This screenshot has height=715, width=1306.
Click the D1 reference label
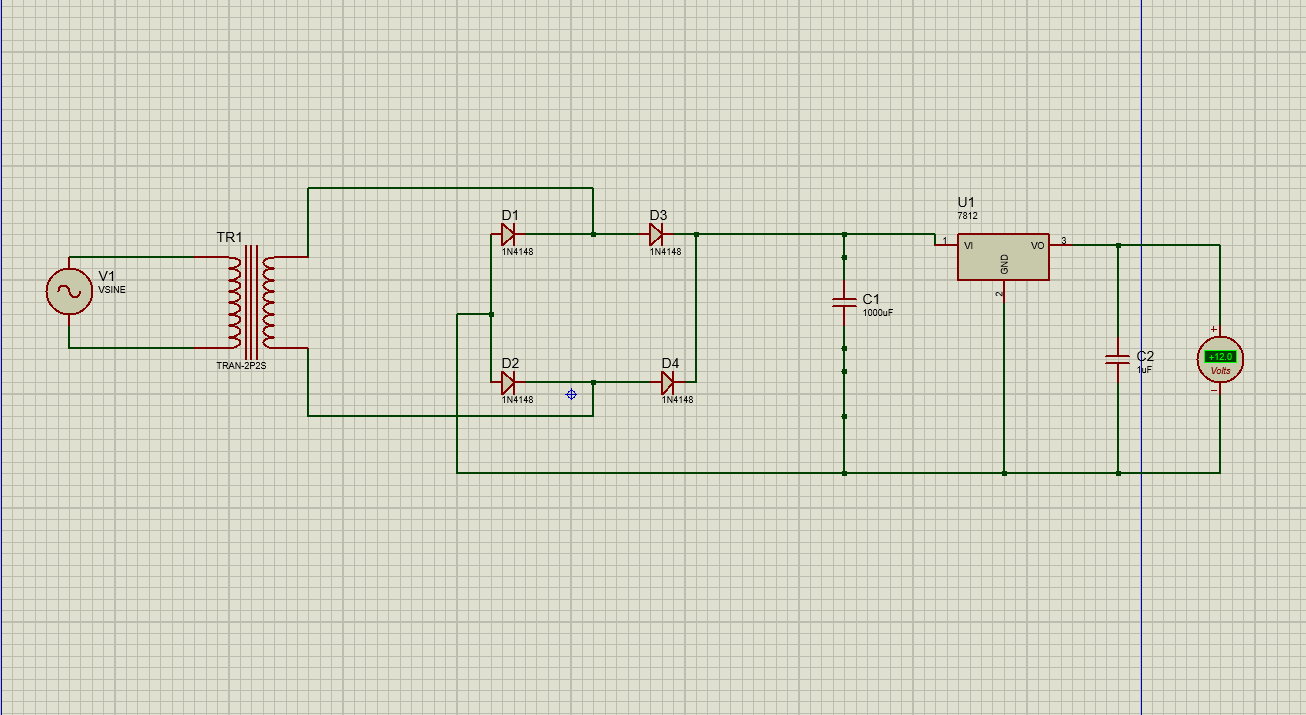pos(510,215)
